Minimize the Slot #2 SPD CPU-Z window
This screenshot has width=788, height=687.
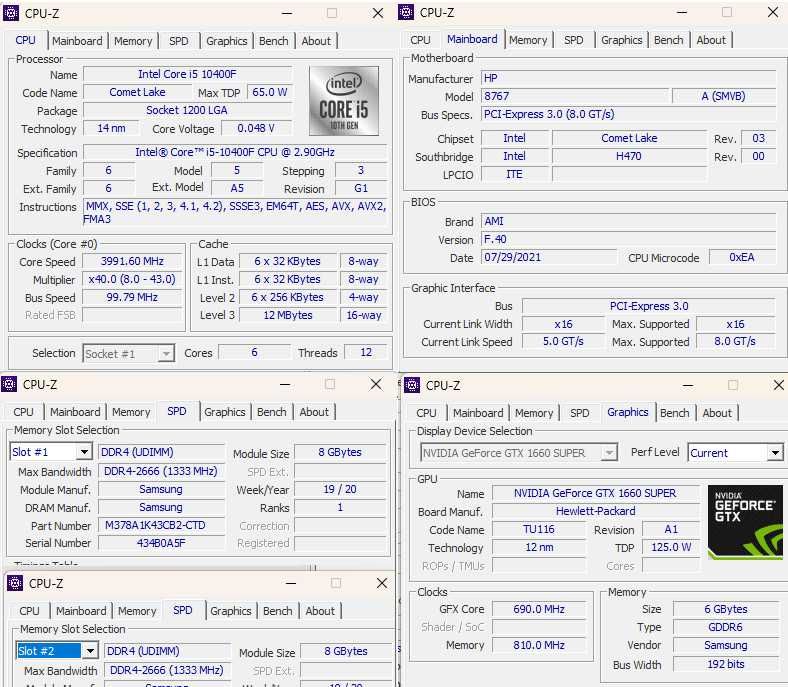[291, 583]
